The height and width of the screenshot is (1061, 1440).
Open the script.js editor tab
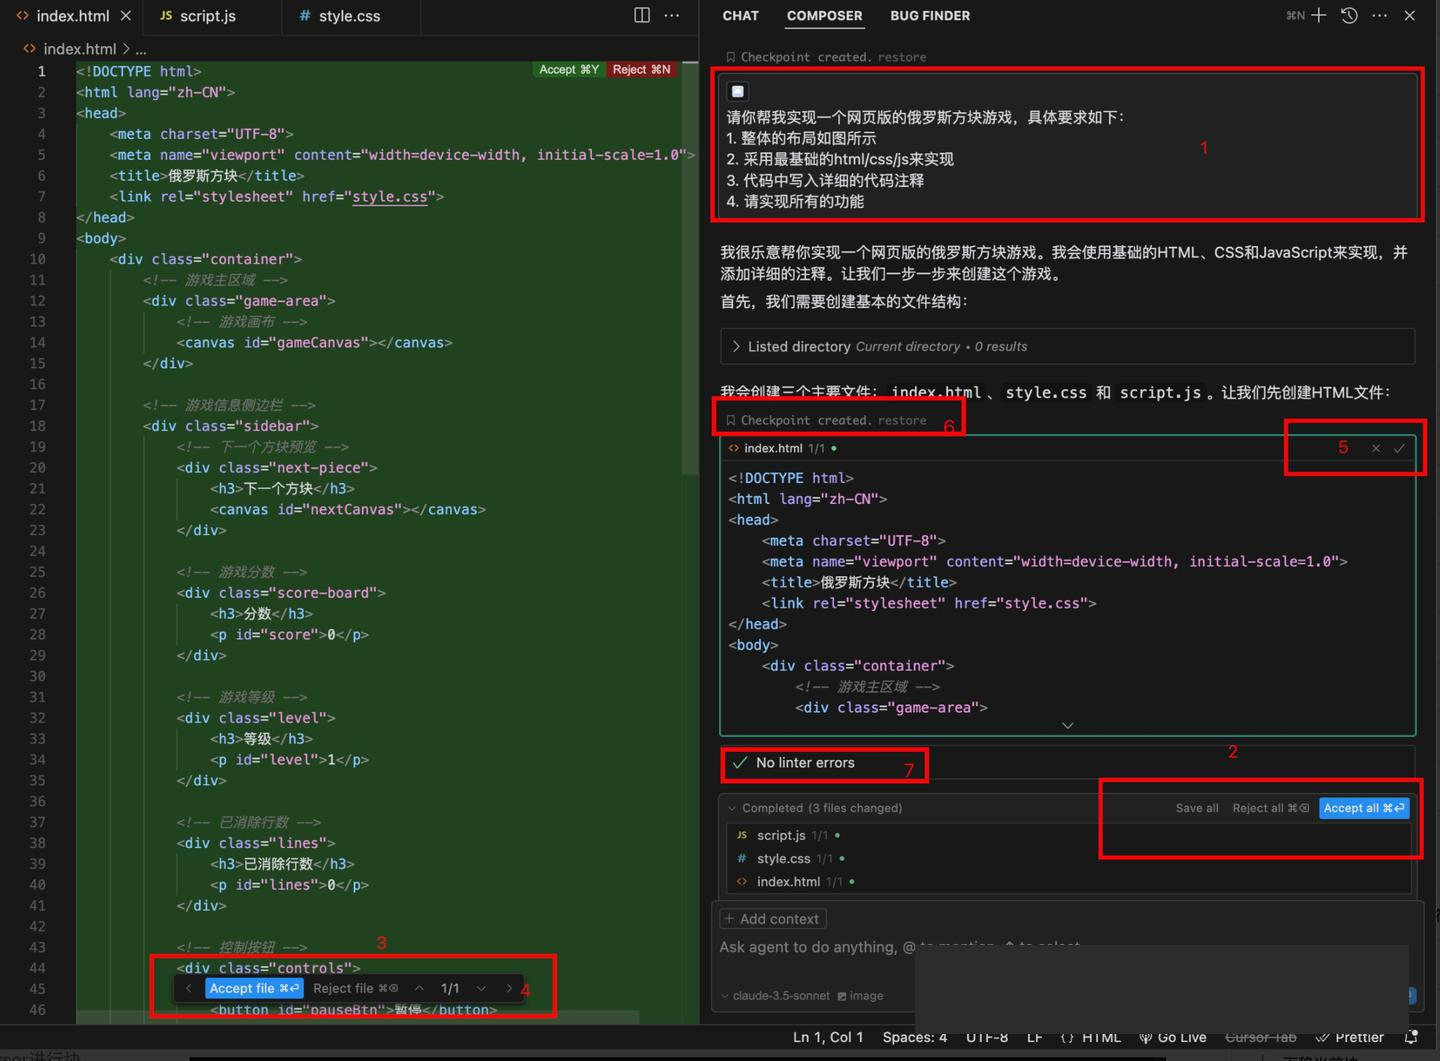[207, 16]
